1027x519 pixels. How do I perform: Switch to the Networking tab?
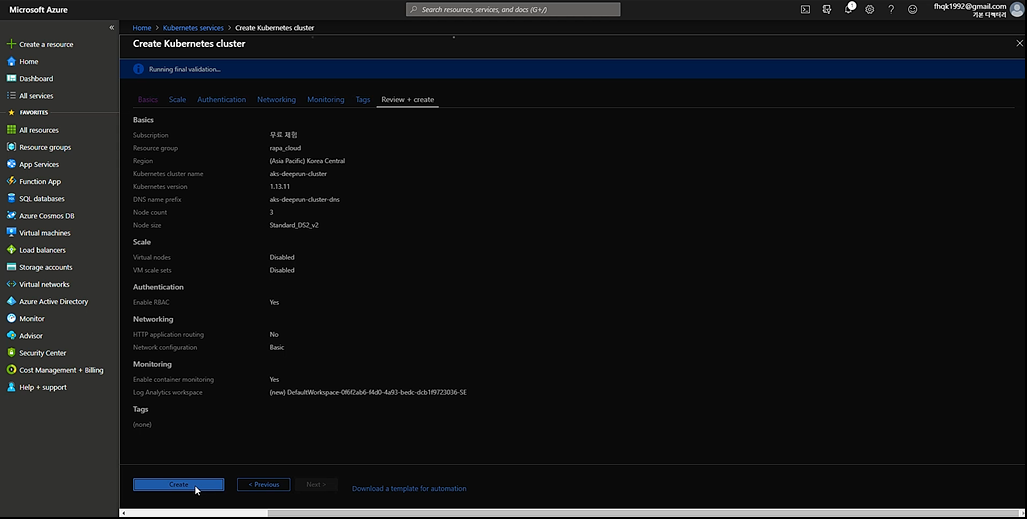[x=276, y=100]
